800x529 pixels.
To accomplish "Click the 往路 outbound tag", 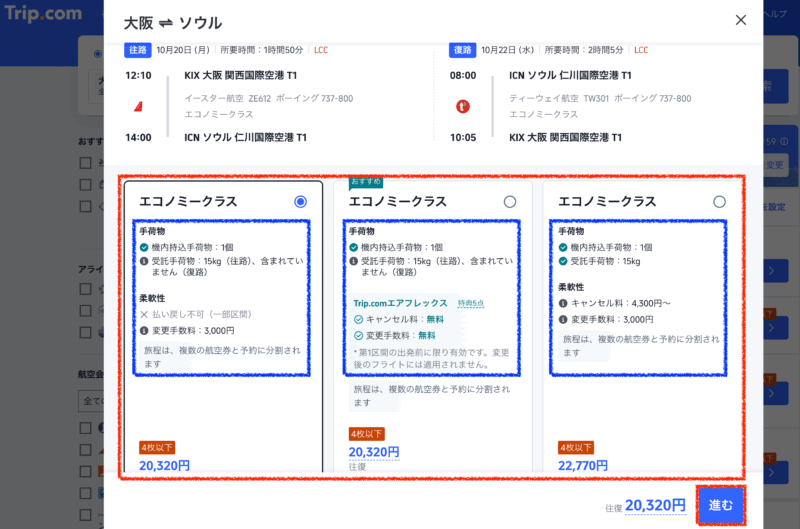I will 138,50.
